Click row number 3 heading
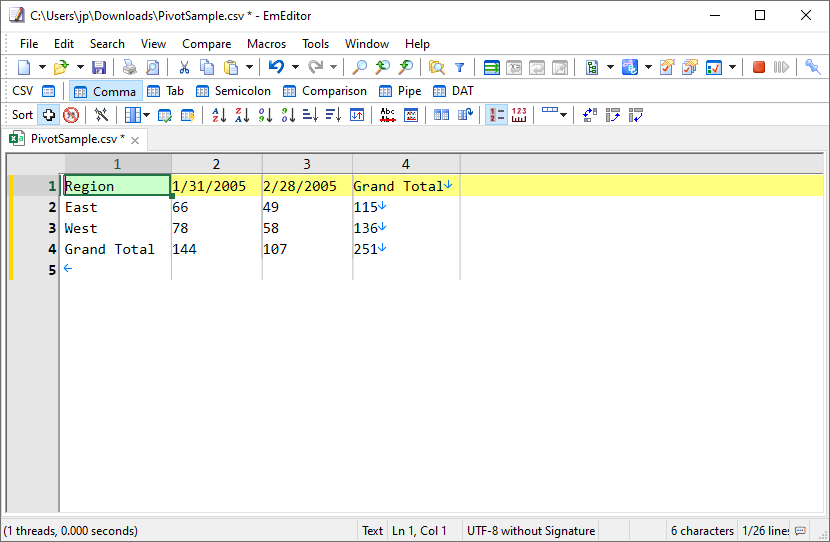Viewport: 830px width, 542px height. point(52,228)
